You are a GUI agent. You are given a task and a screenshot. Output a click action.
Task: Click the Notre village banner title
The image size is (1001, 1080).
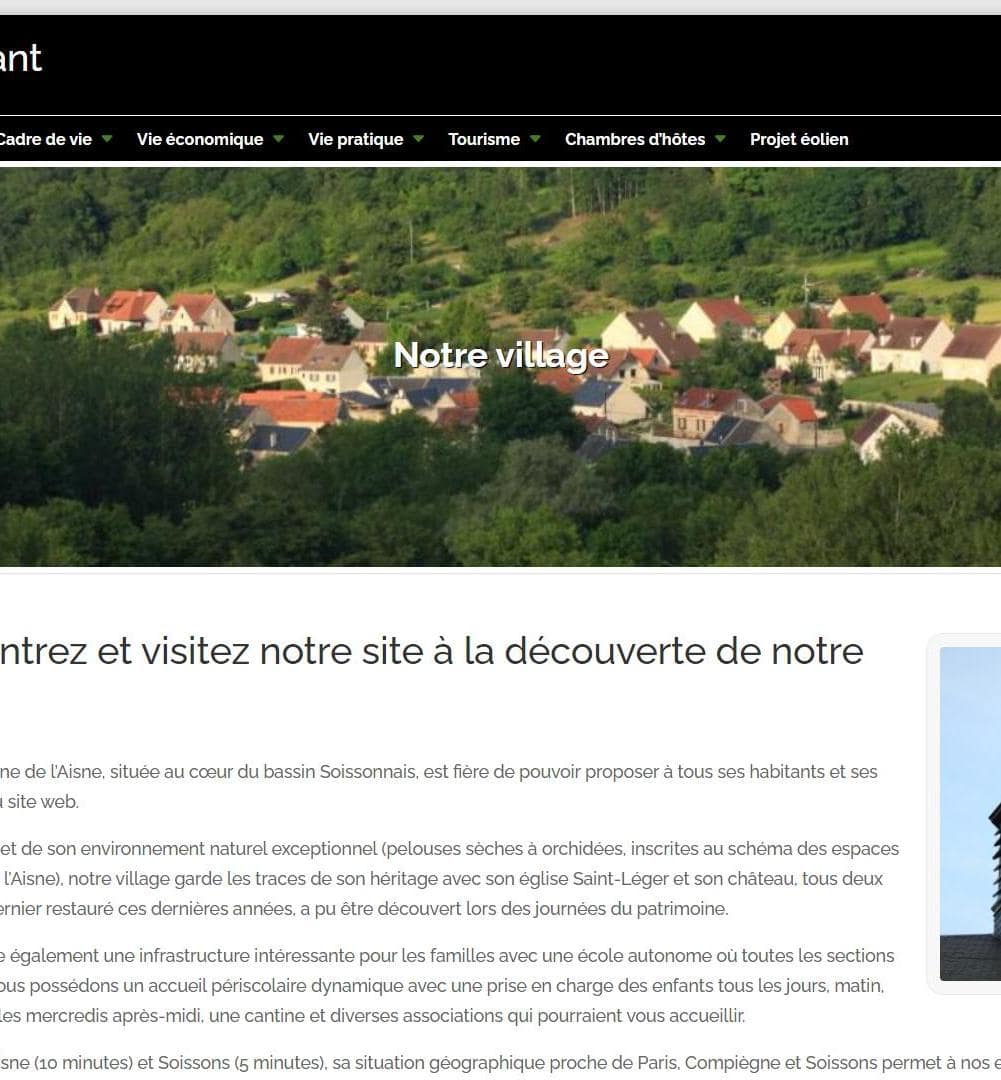501,355
